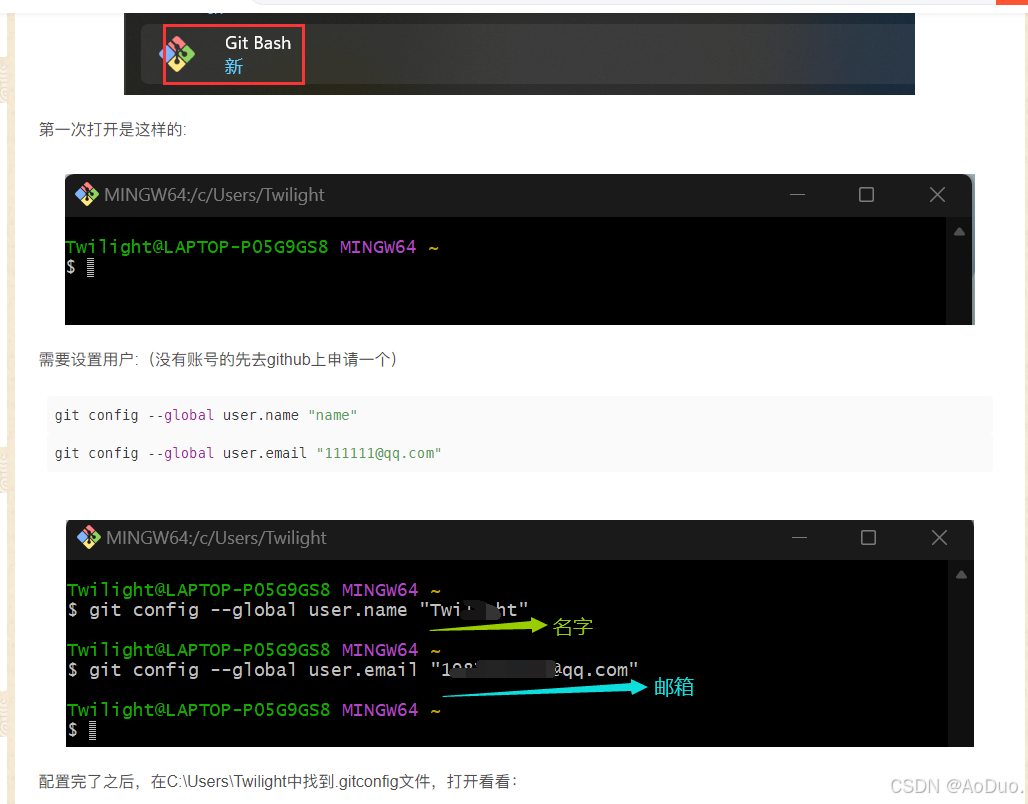Image resolution: width=1028 pixels, height=804 pixels.
Task: Click the scroll-up arrow in first terminal
Action: [957, 230]
